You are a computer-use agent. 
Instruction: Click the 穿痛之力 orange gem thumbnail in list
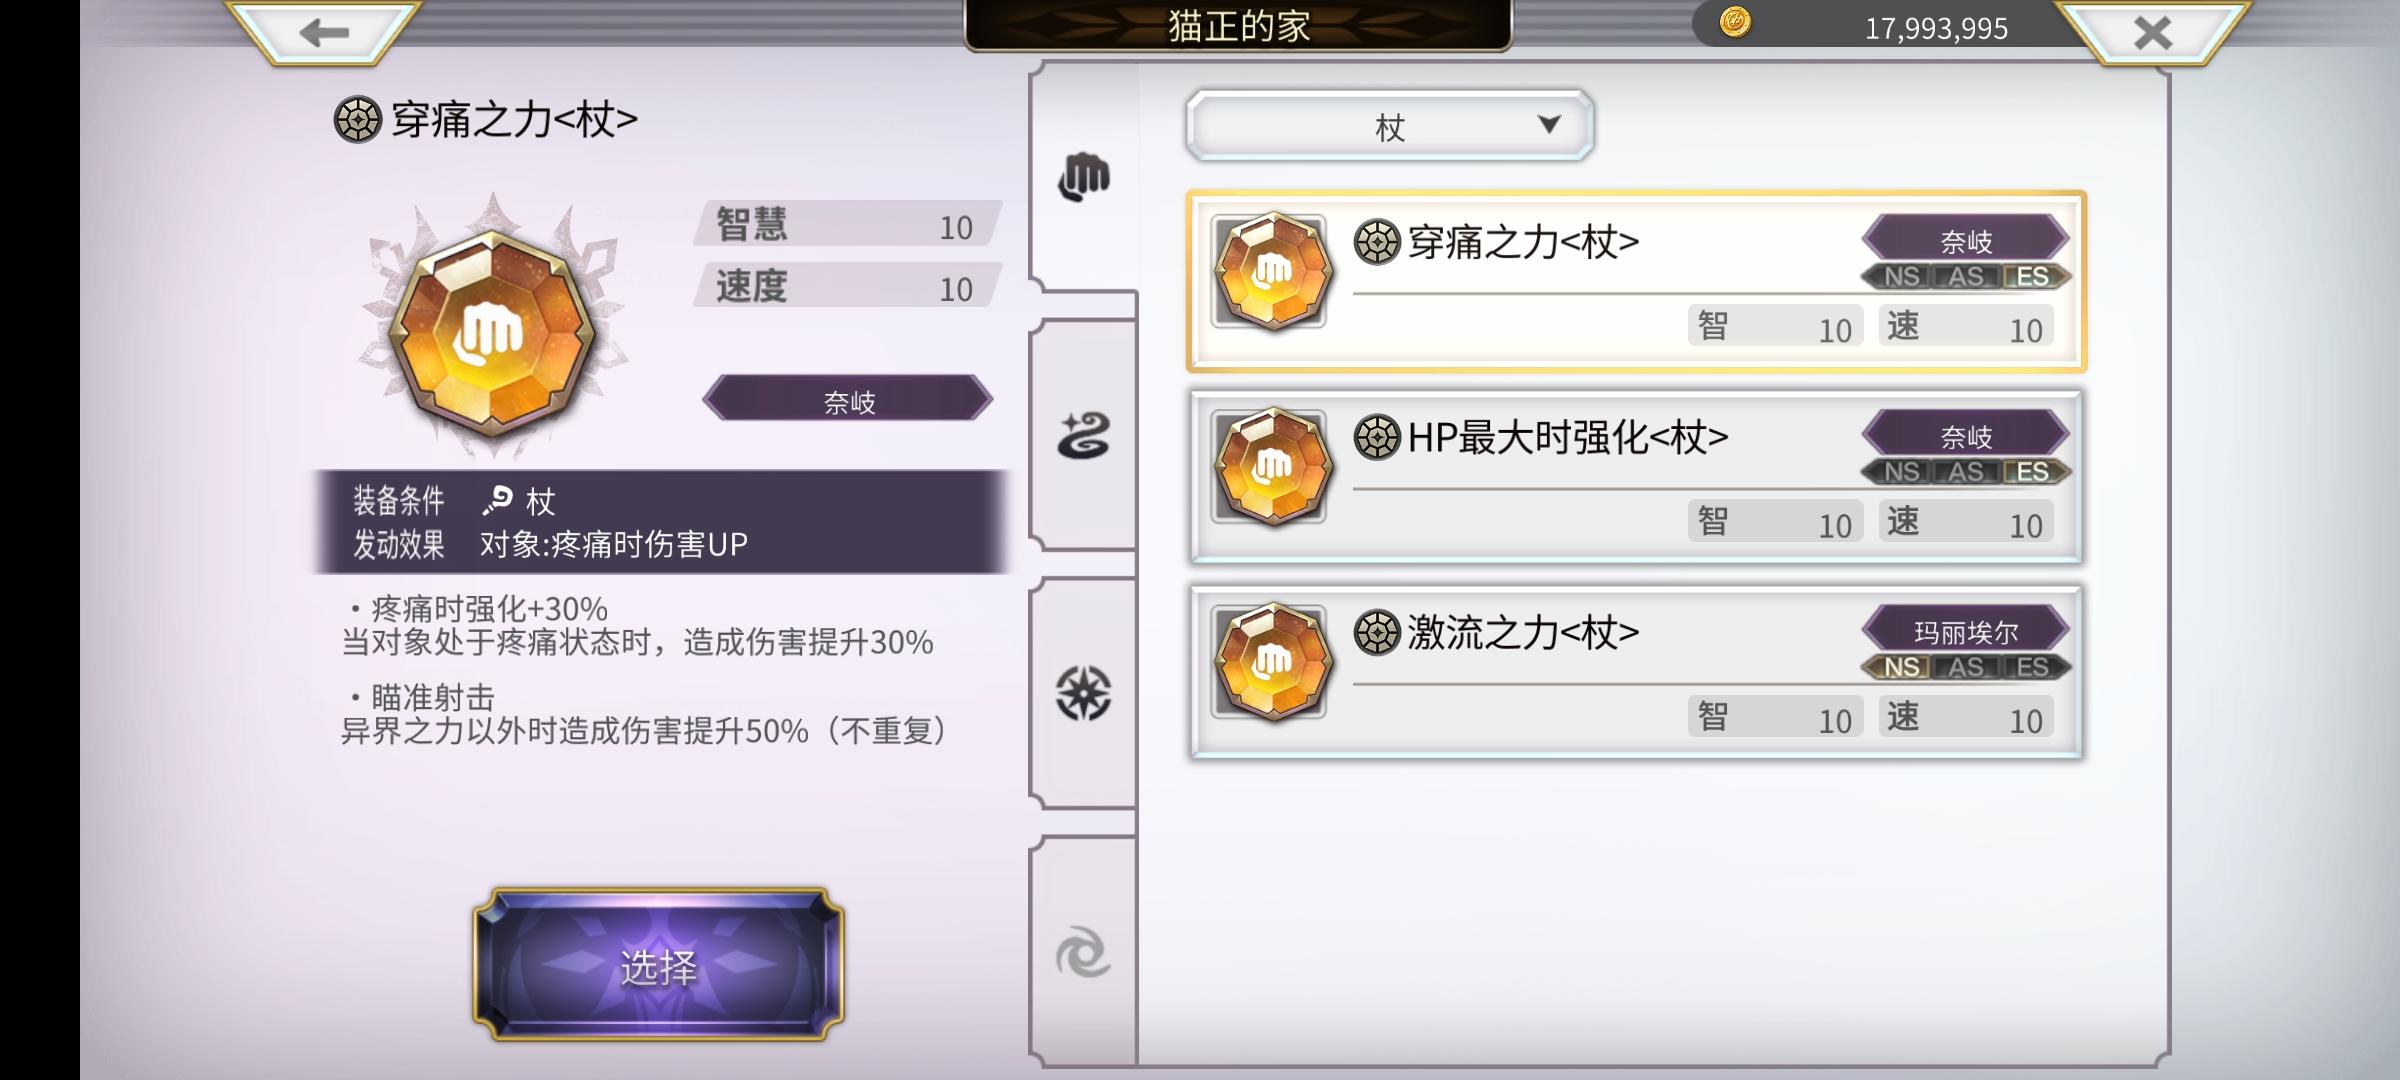[x=1271, y=271]
